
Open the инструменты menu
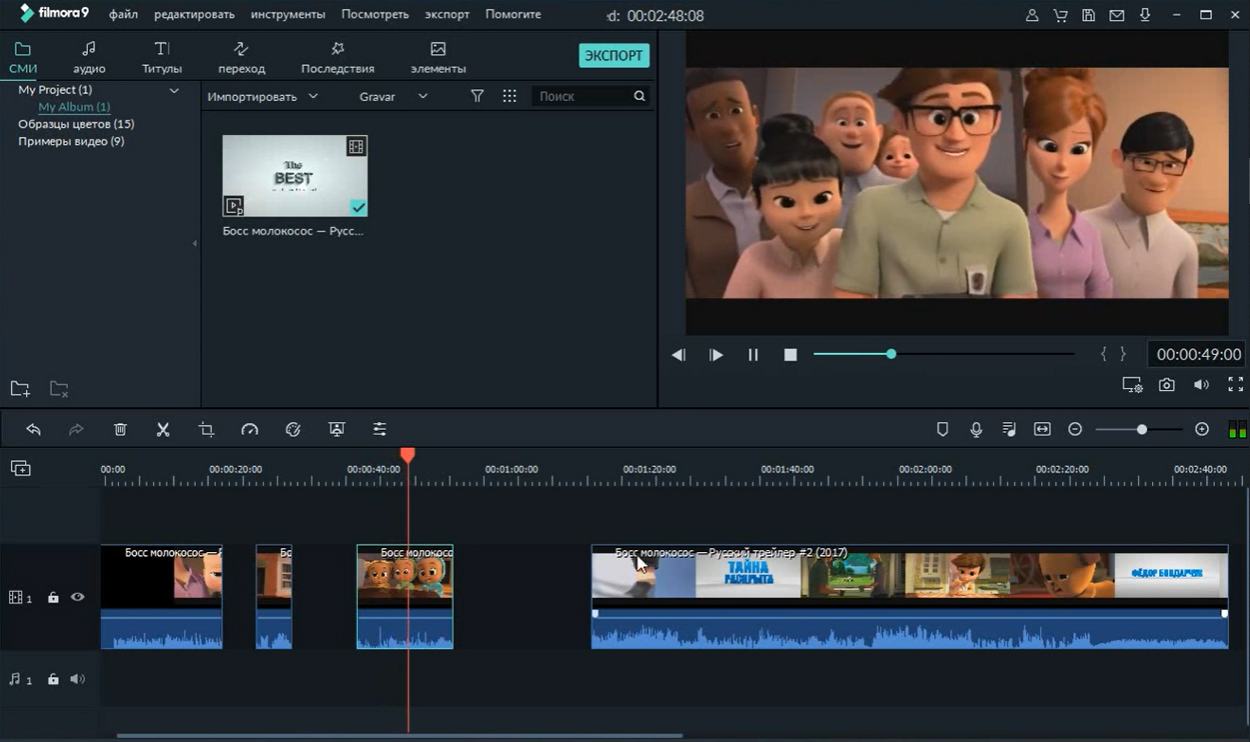[288, 14]
